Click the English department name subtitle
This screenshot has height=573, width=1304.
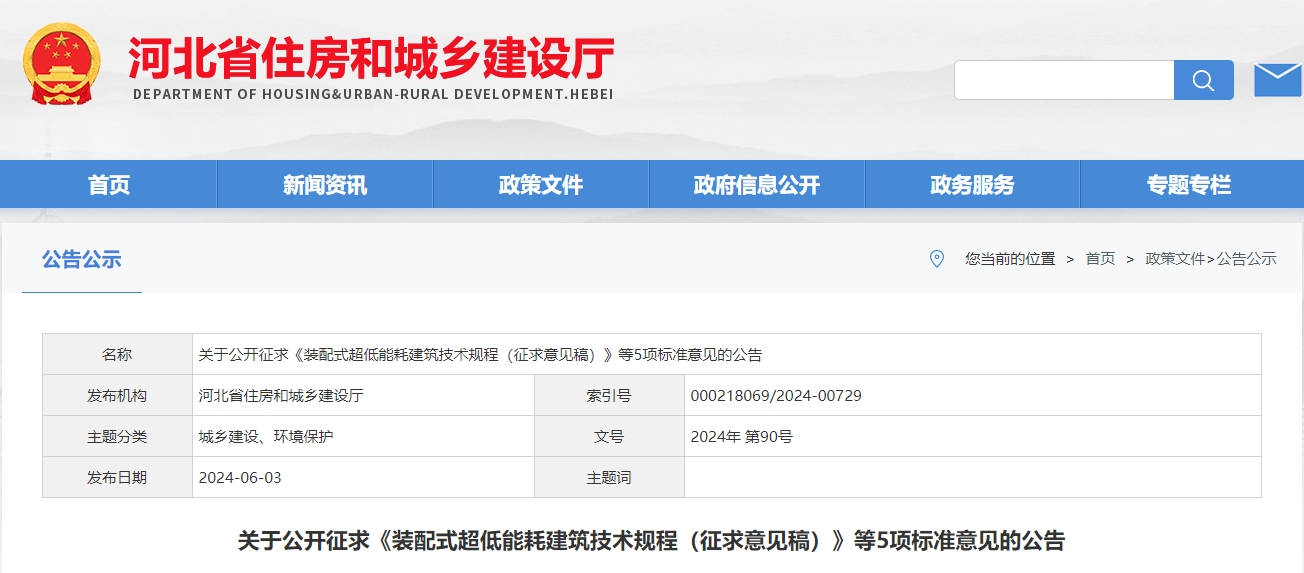373,94
